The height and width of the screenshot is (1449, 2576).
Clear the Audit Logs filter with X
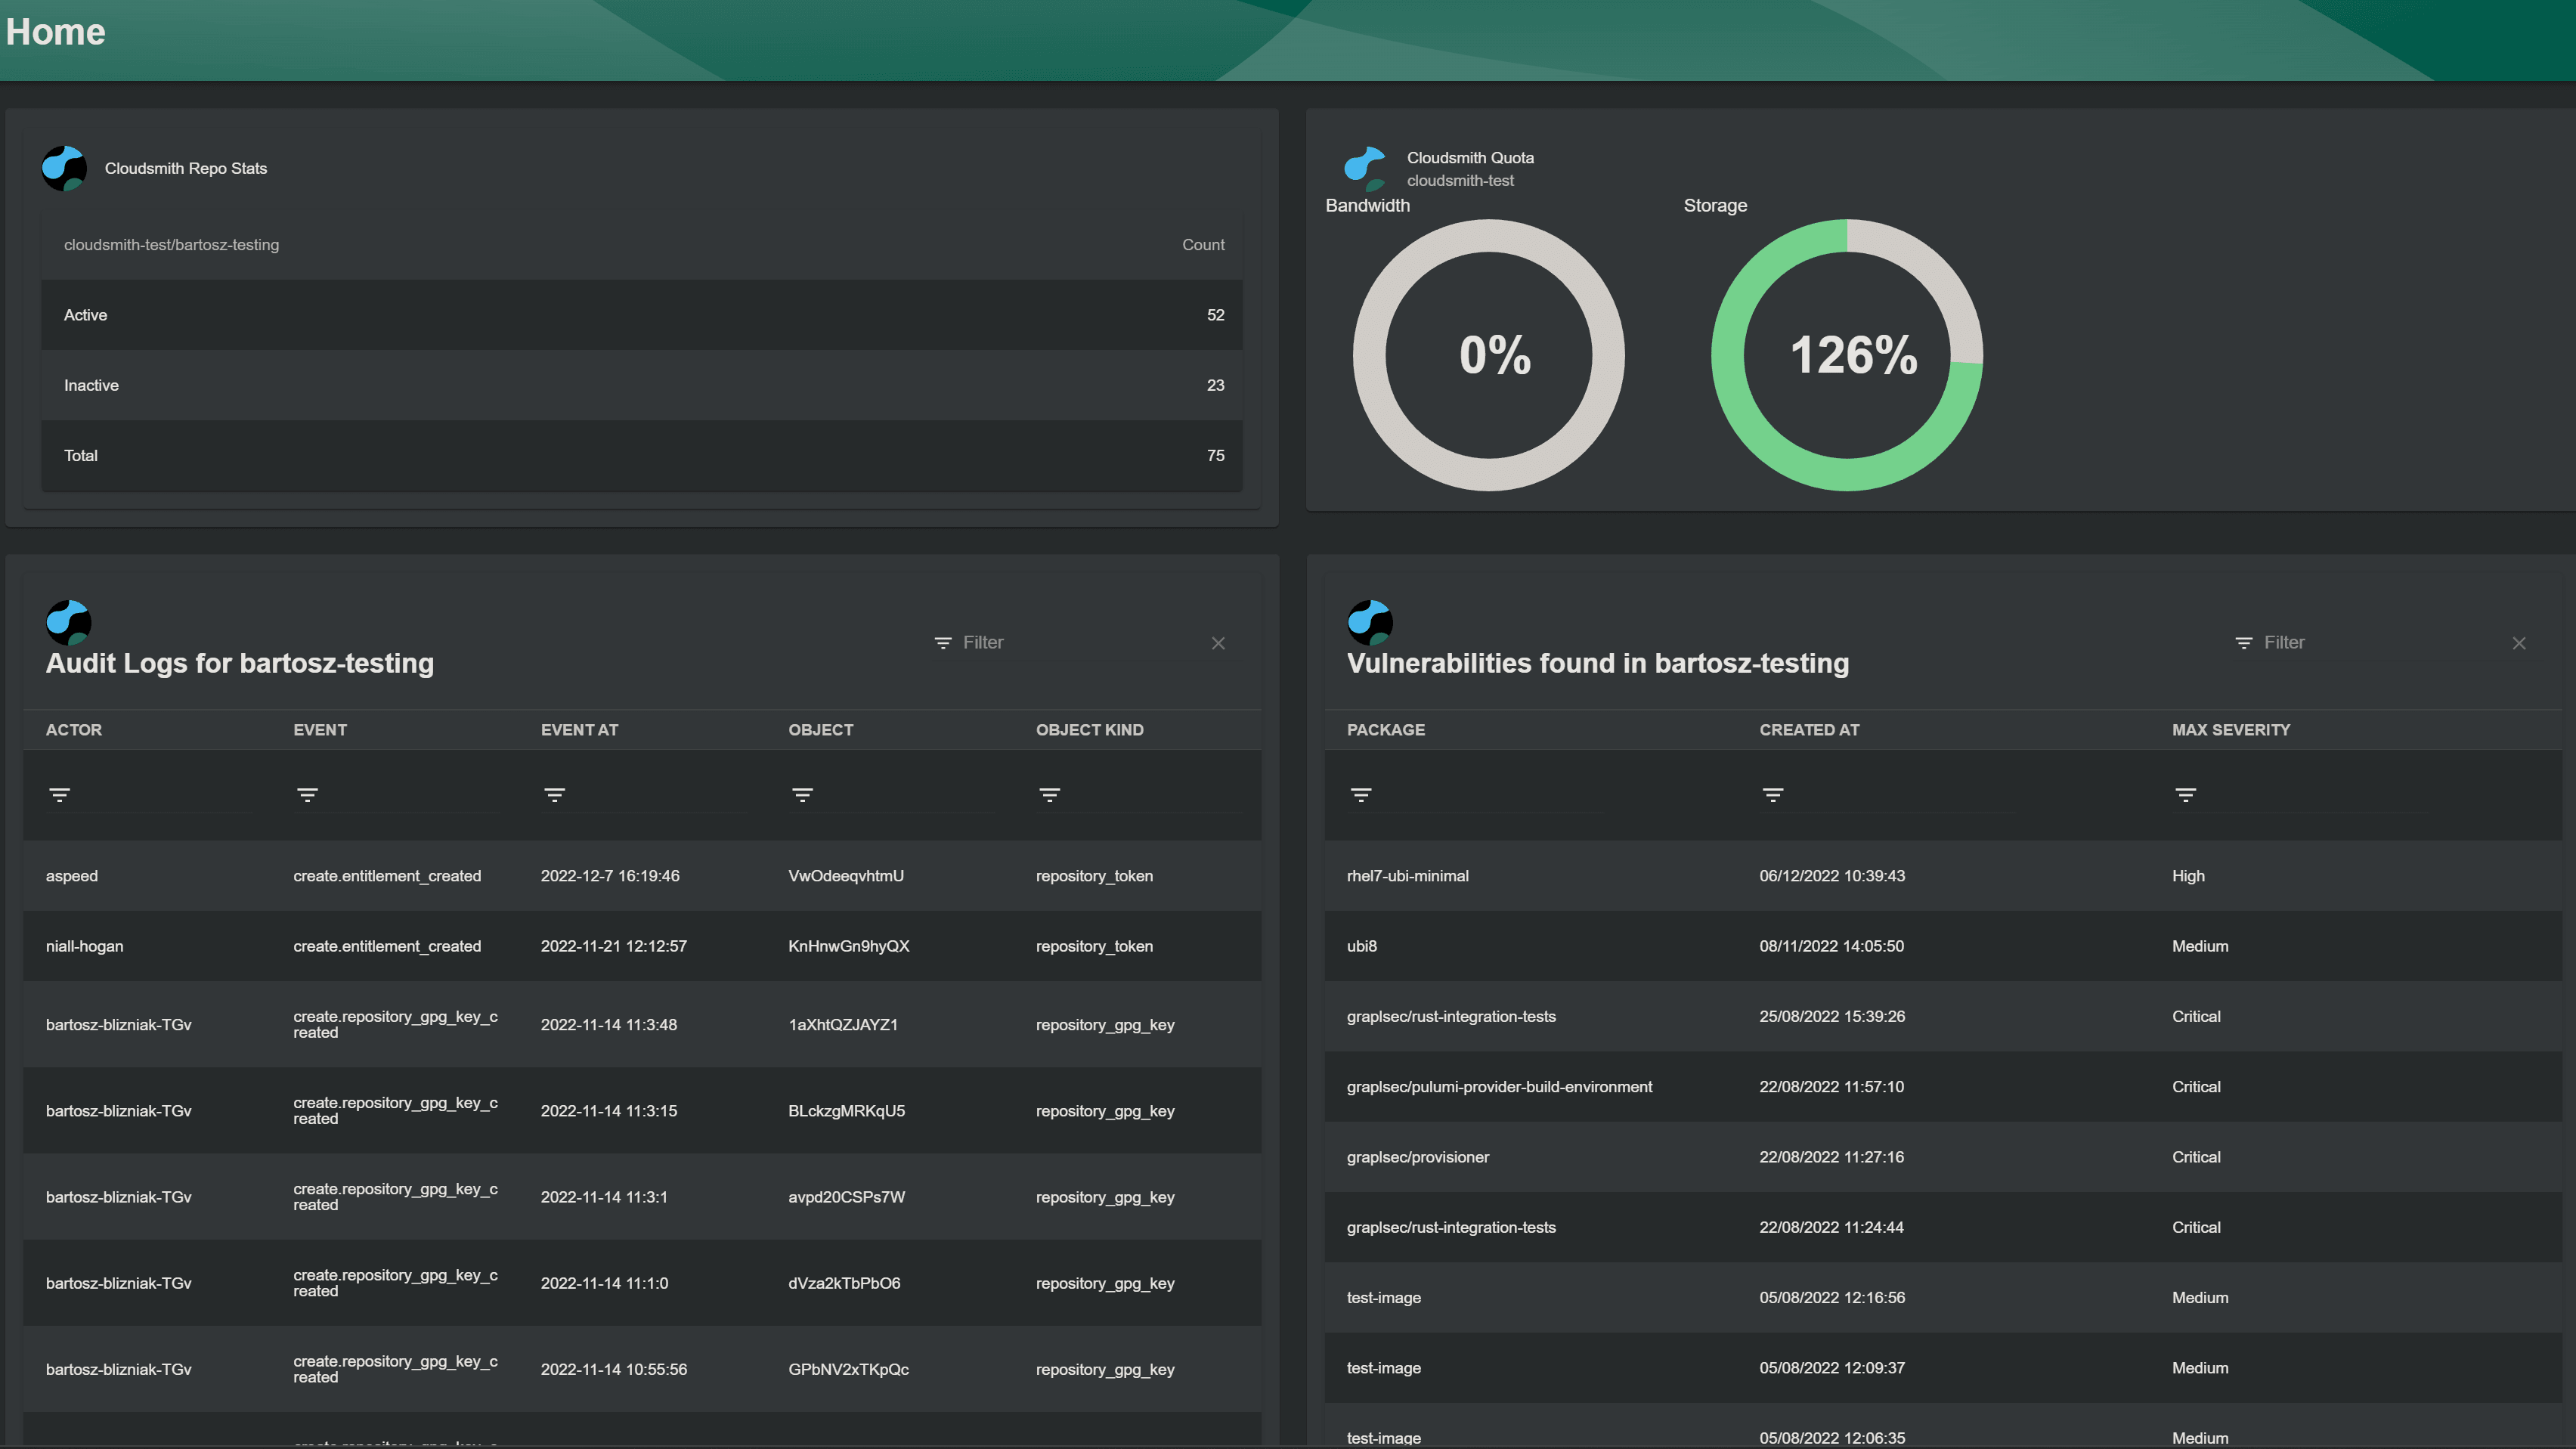click(1218, 643)
